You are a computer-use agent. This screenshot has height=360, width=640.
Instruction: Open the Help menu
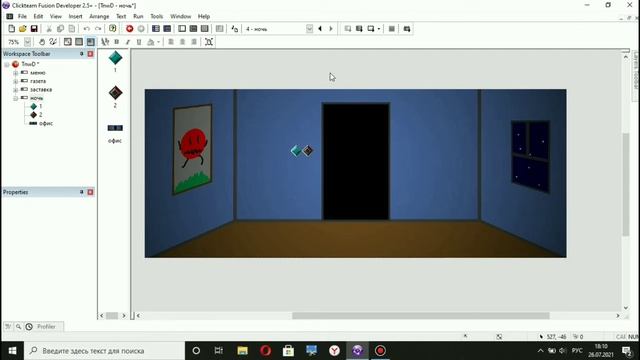point(204,16)
